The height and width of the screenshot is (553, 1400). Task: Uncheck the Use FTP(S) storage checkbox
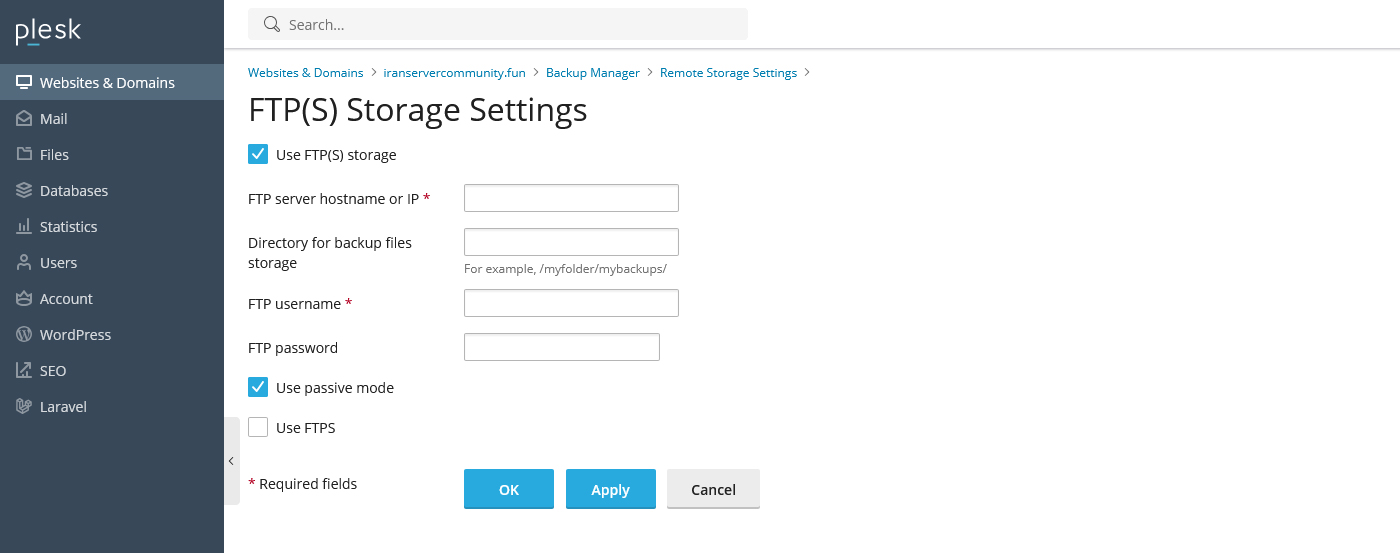[258, 154]
